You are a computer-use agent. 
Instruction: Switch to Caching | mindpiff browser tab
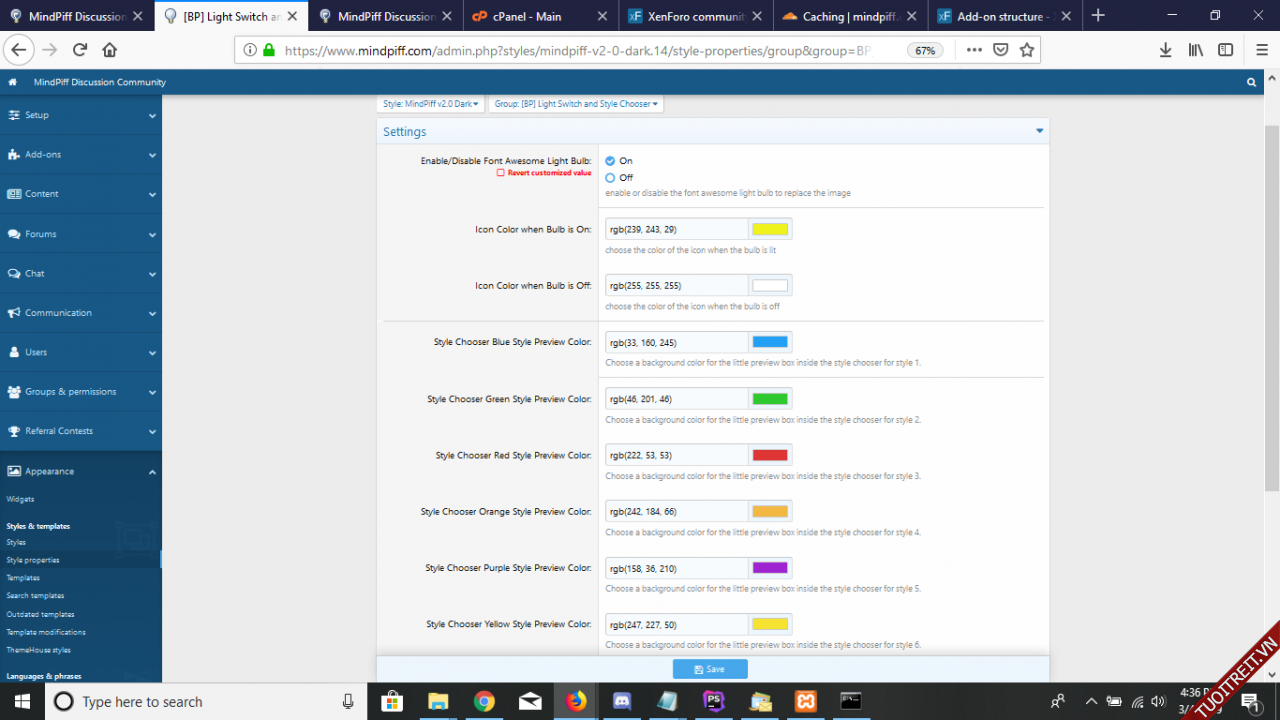click(848, 16)
